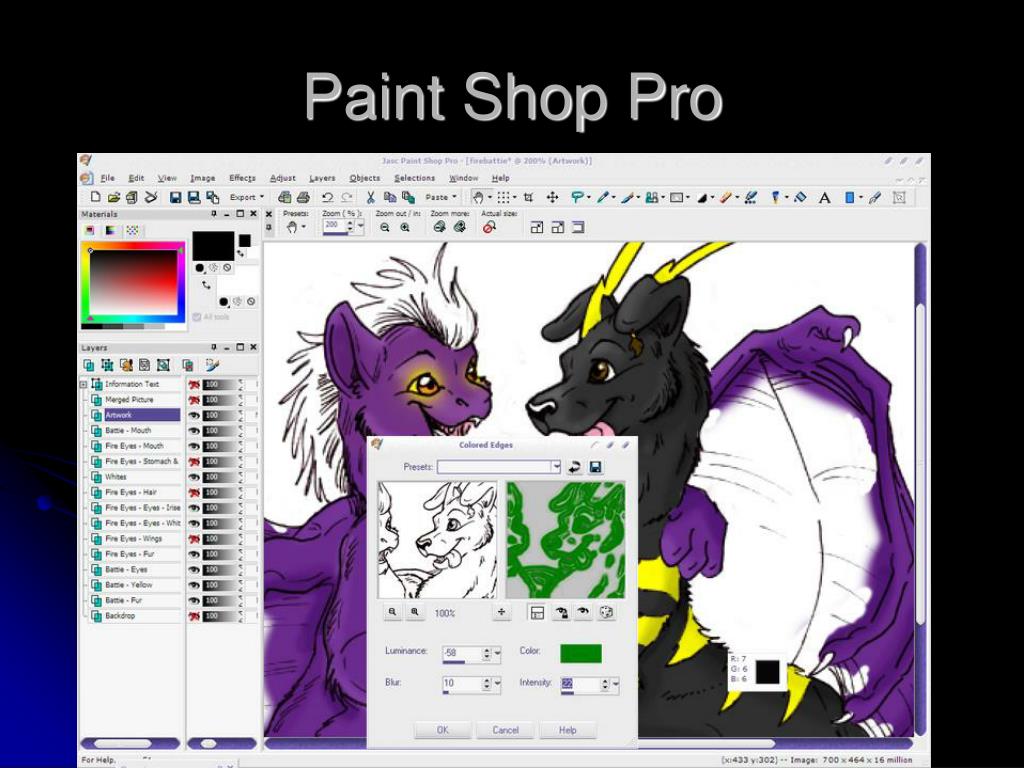Show the Backdrop layer
Screen dimensions: 1024x768
194,616
